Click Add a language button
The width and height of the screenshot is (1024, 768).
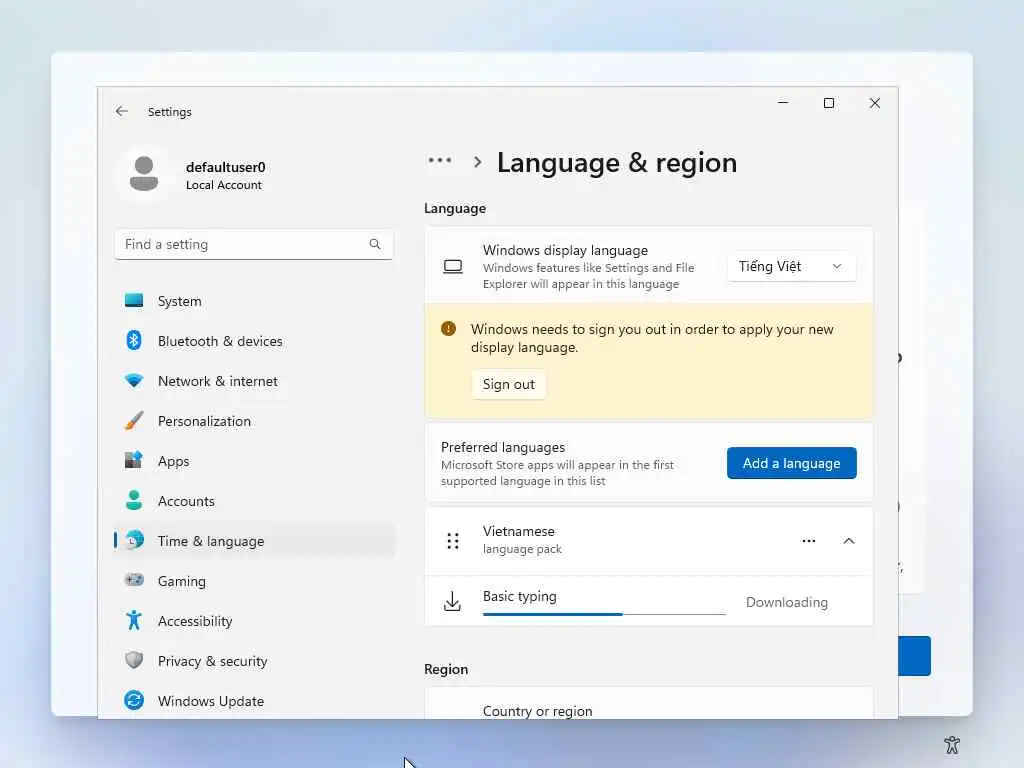[x=791, y=463]
